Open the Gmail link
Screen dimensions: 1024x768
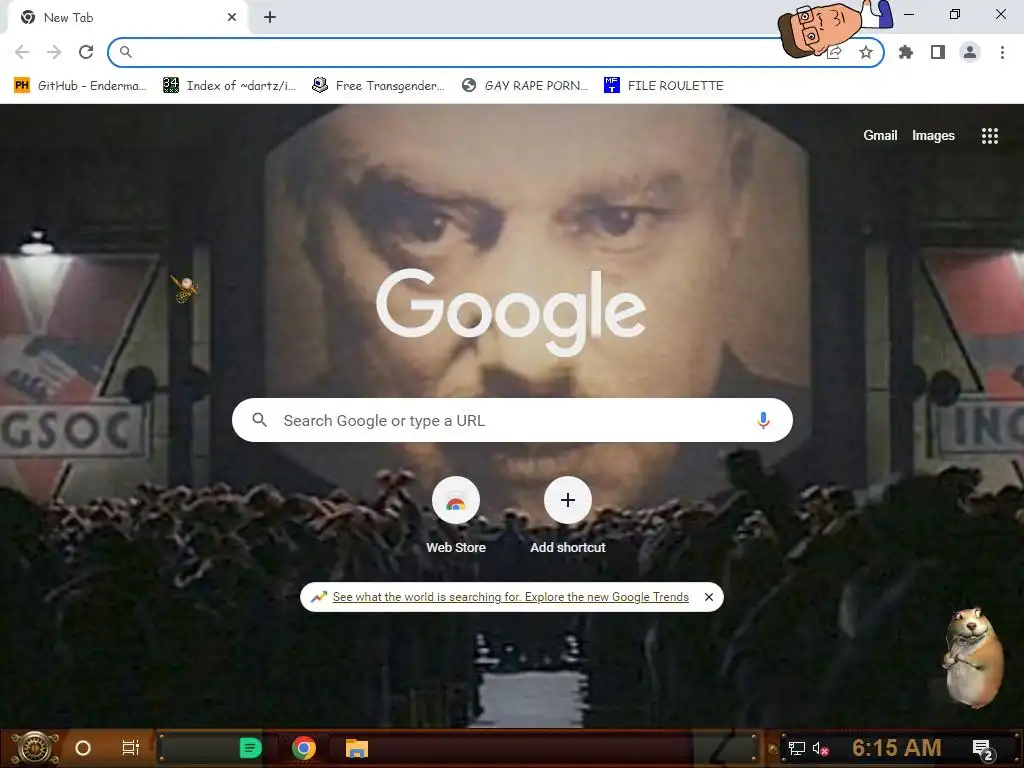(880, 136)
